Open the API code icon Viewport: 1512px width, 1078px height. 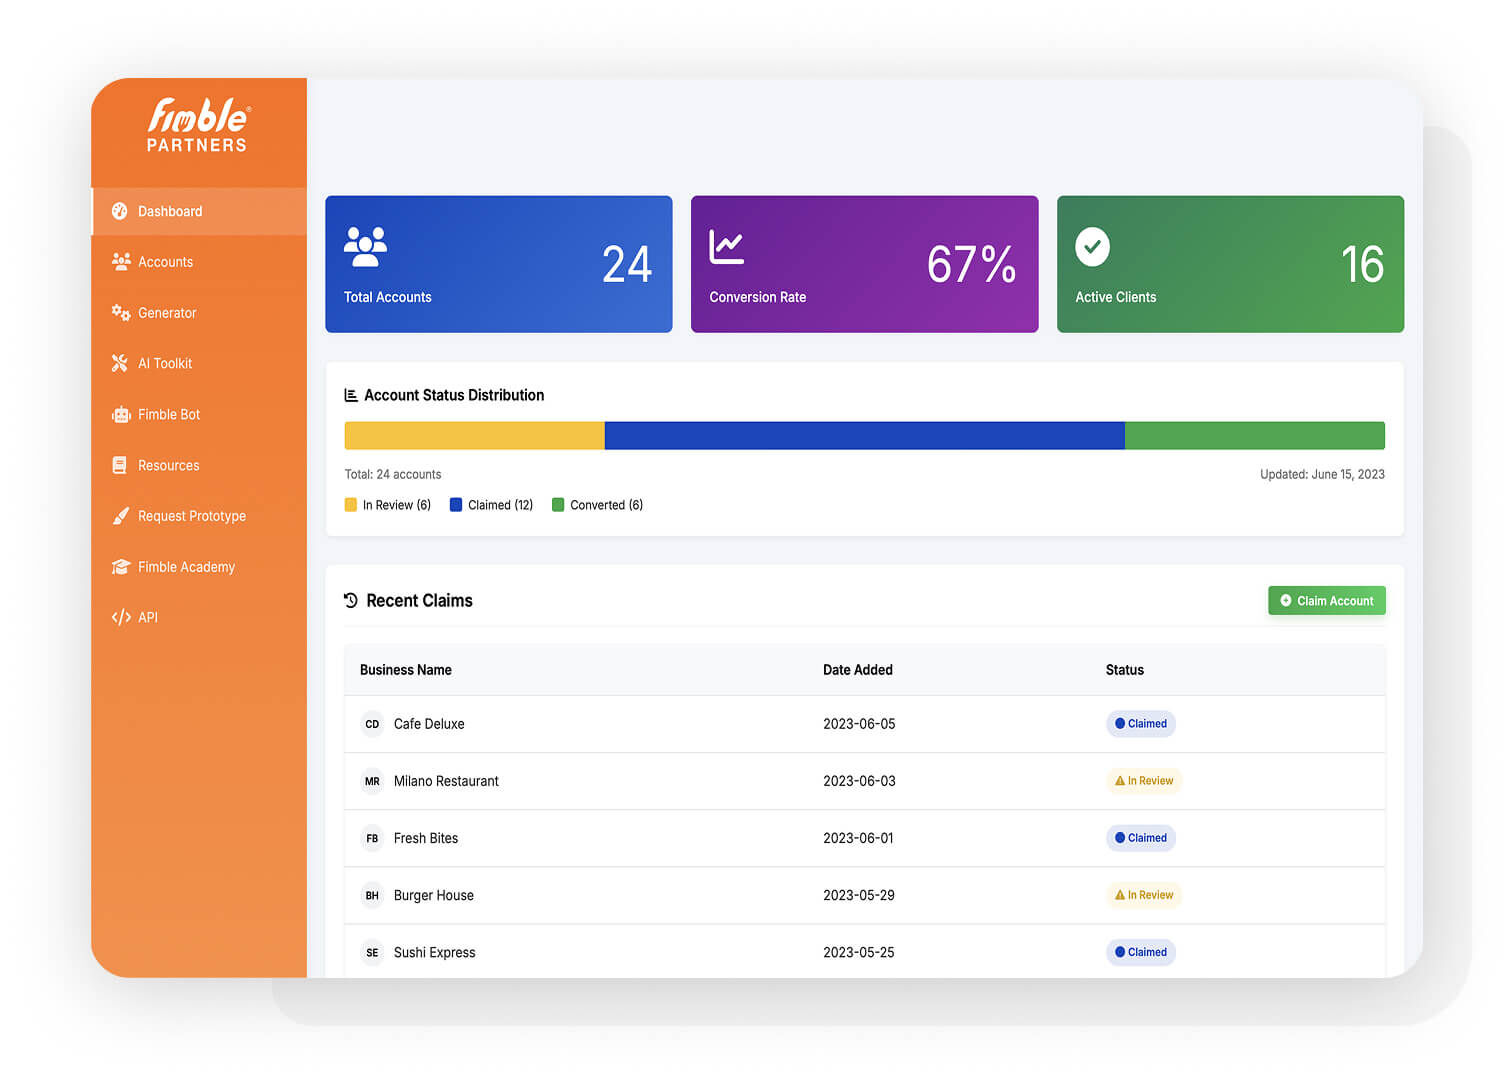[120, 617]
